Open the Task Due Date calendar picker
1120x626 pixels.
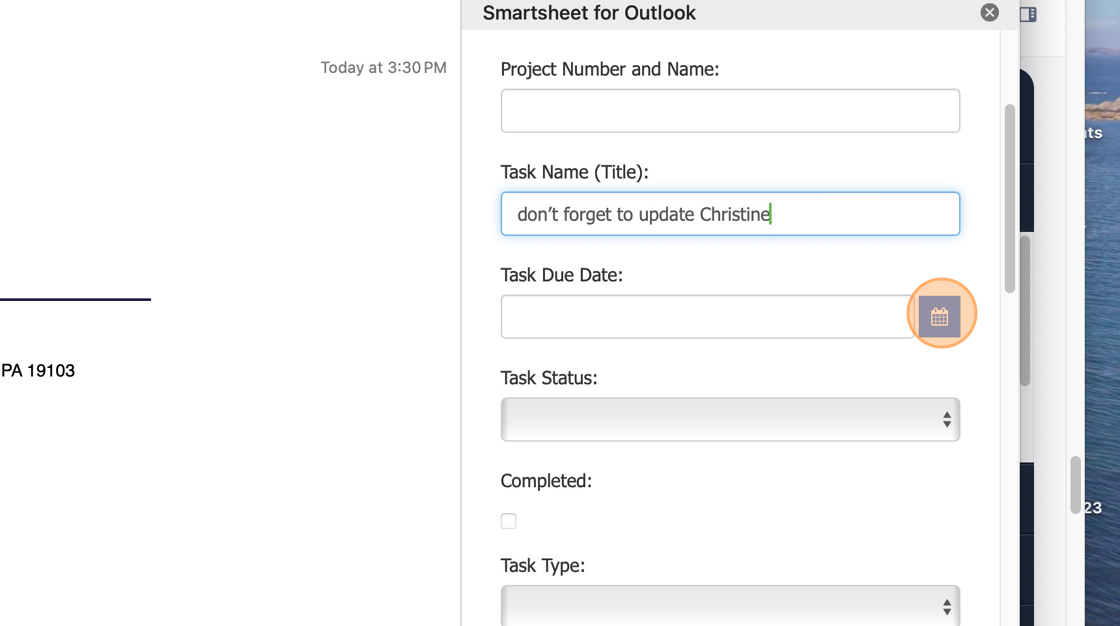tap(939, 317)
